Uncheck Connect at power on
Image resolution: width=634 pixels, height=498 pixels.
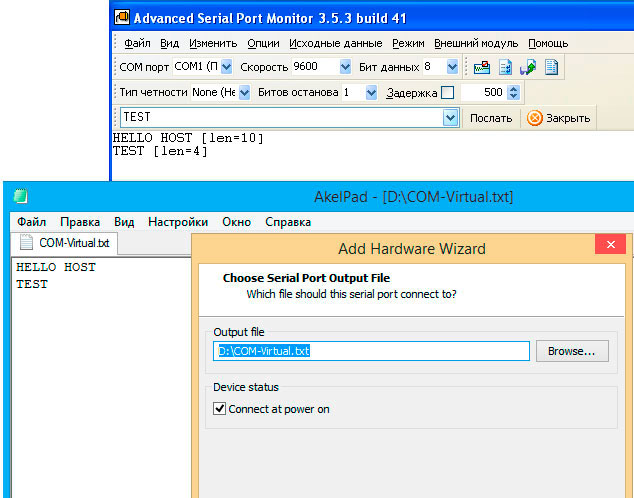[x=219, y=409]
